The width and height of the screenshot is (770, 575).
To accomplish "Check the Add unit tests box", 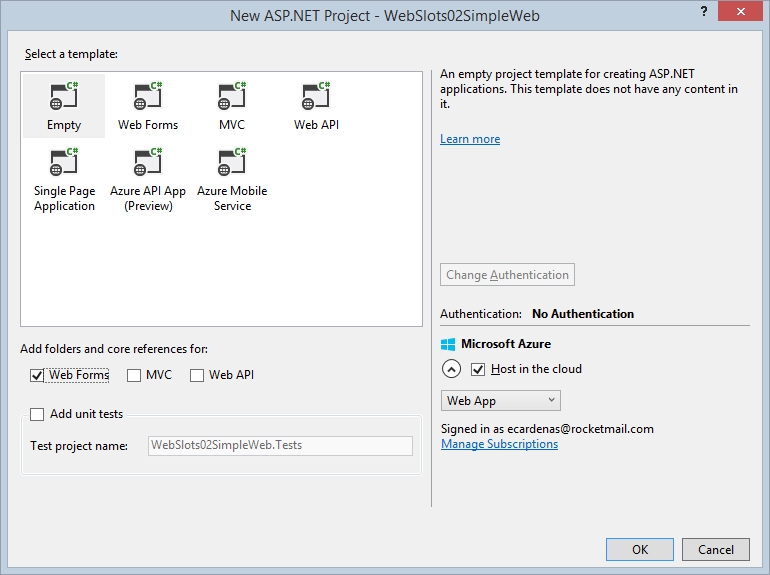I will tap(37, 414).
